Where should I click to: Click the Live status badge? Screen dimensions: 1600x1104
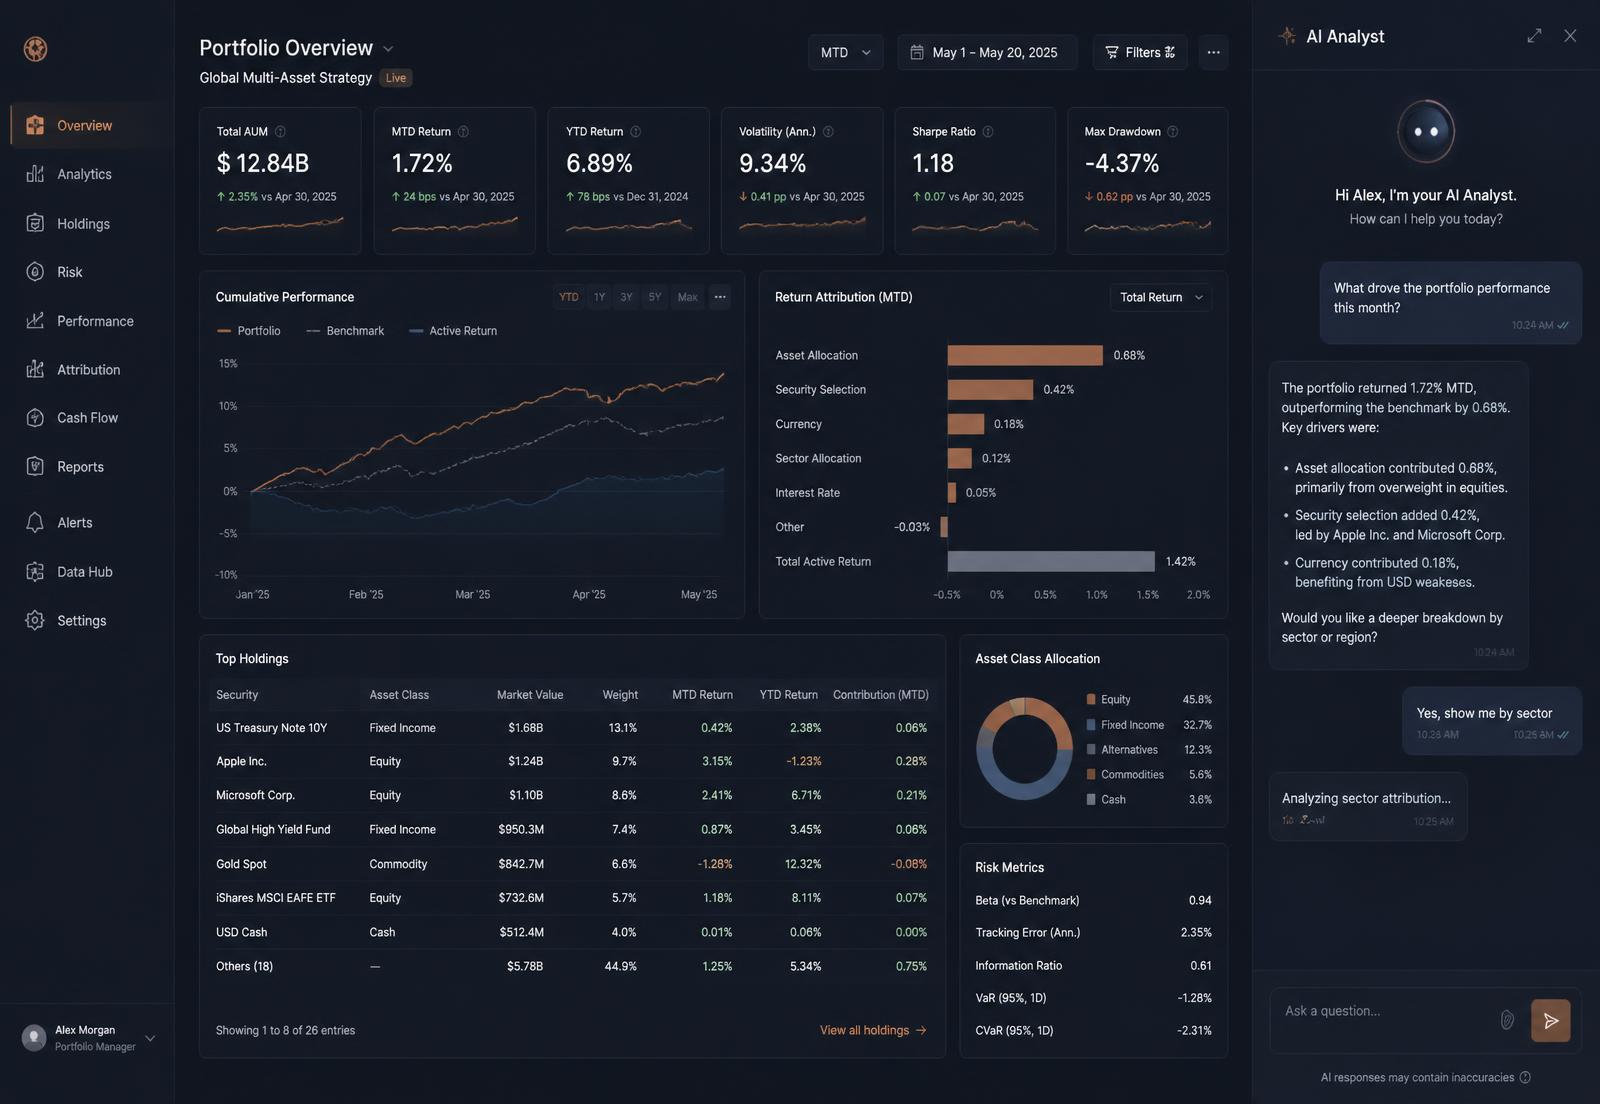396,78
